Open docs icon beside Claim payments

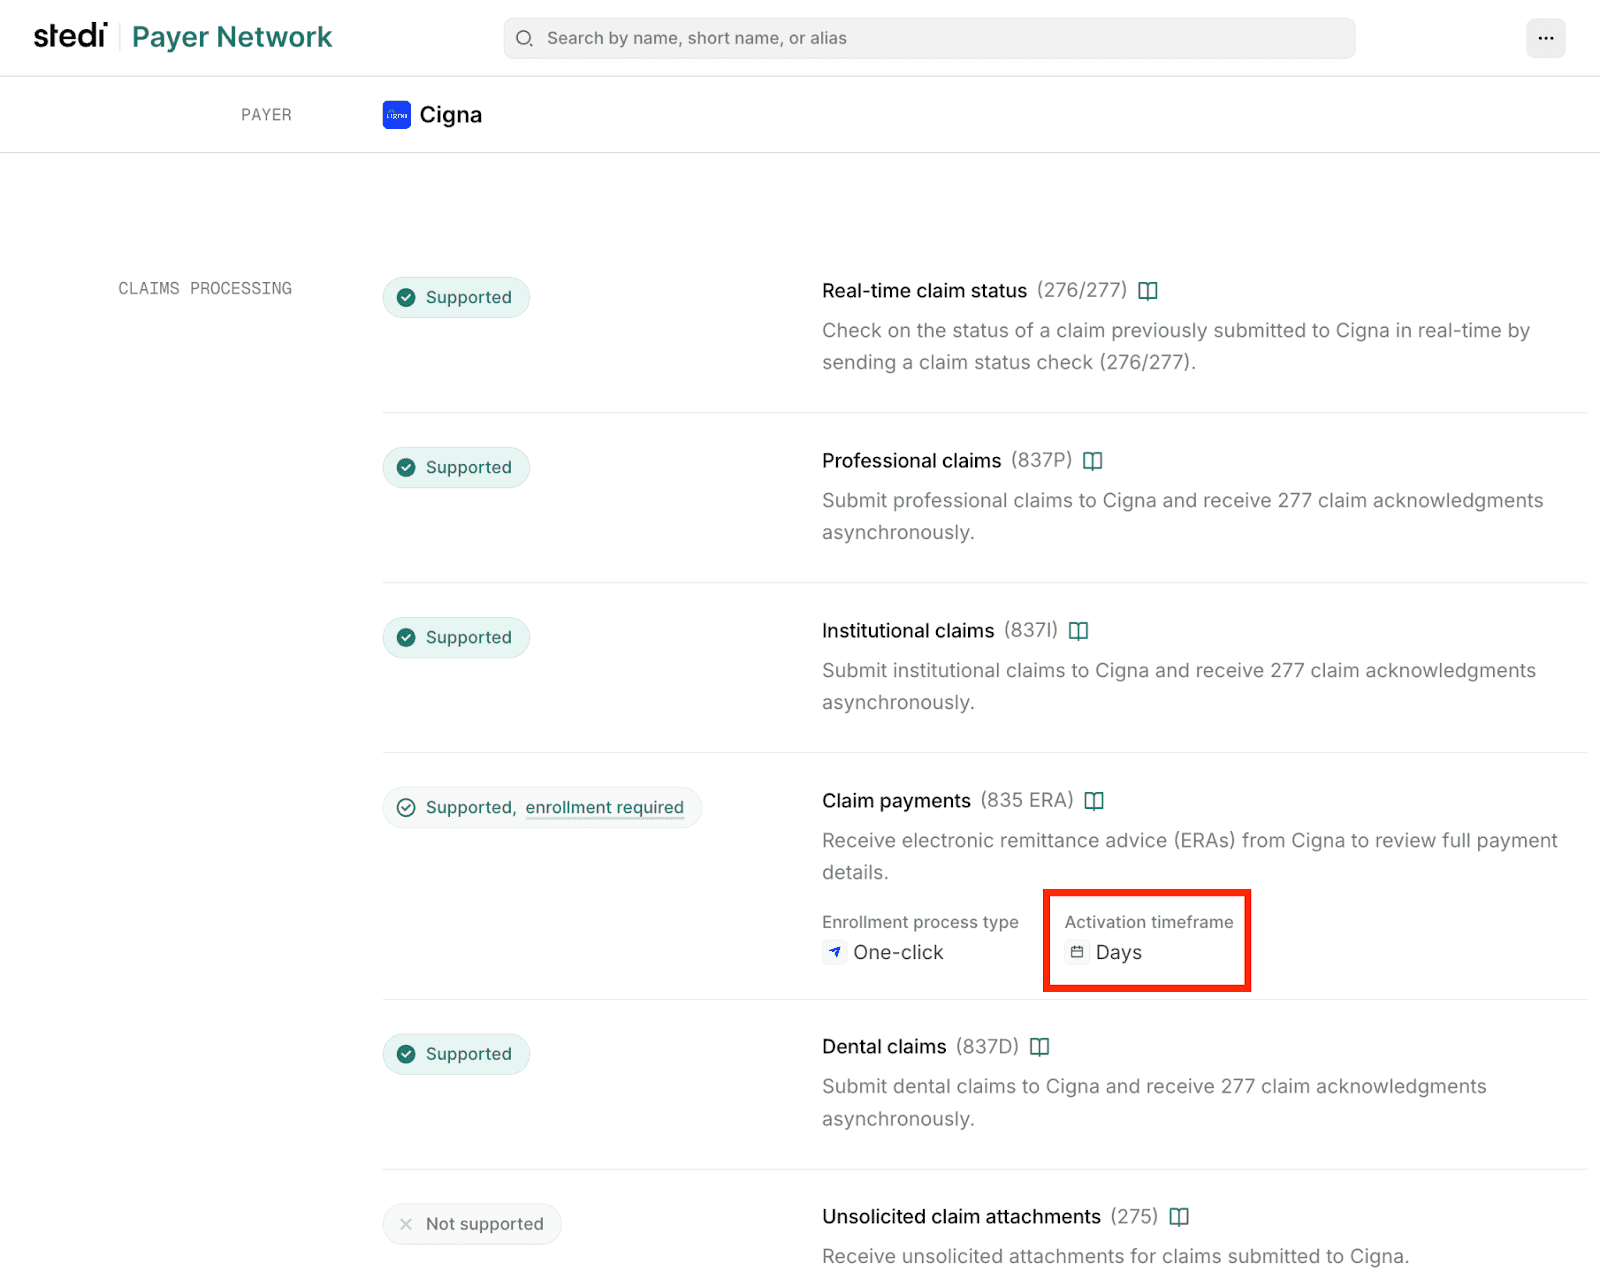pos(1094,801)
